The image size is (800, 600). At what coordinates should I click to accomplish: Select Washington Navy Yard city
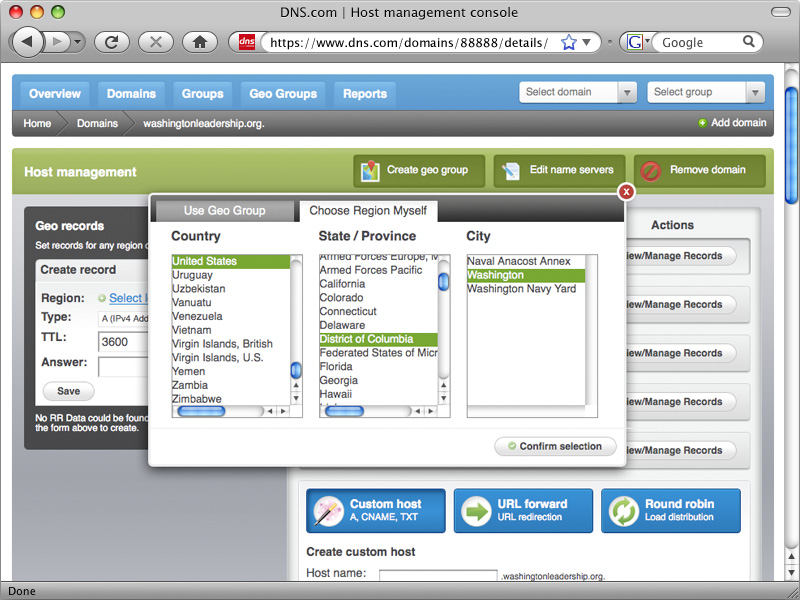pos(526,289)
